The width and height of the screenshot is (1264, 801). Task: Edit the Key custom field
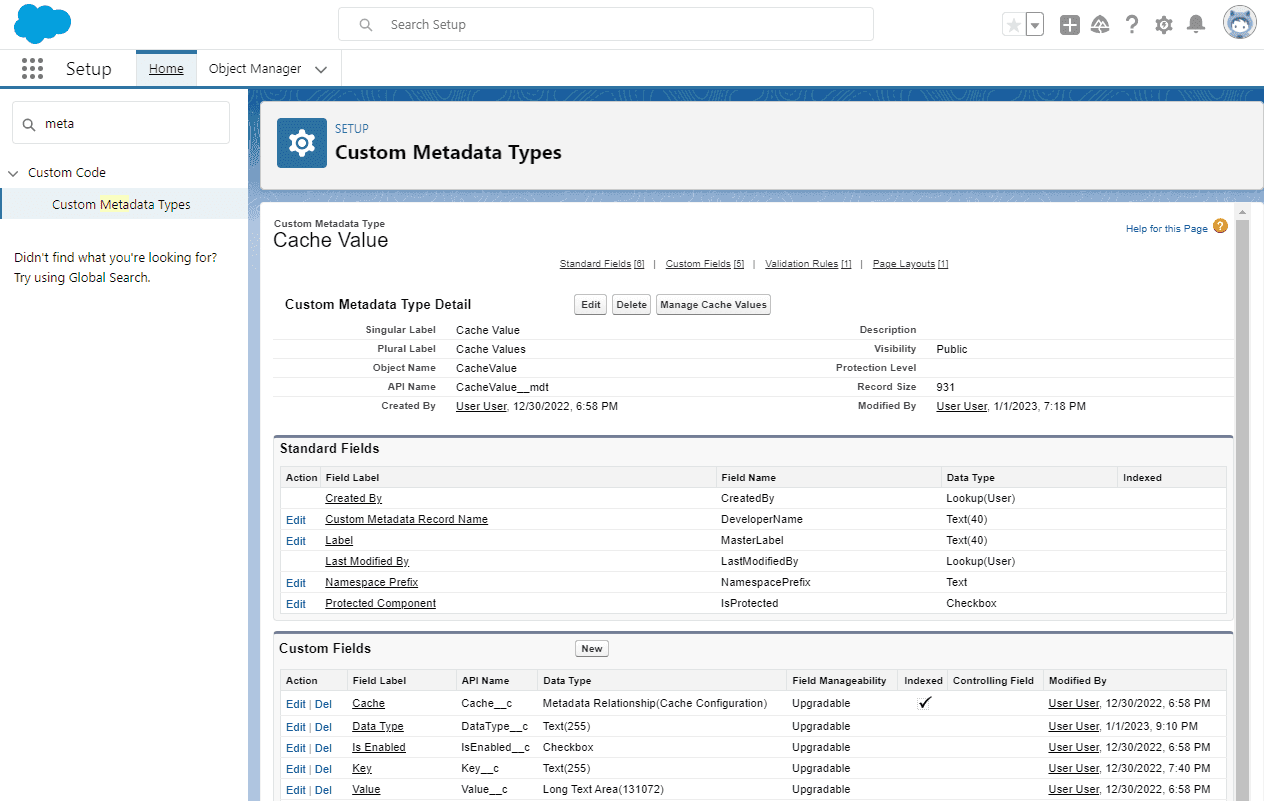296,769
